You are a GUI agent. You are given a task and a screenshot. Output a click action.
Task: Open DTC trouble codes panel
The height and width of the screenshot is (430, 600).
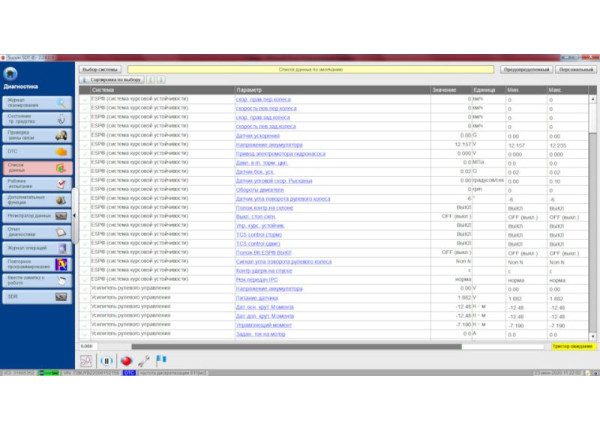tap(36, 151)
